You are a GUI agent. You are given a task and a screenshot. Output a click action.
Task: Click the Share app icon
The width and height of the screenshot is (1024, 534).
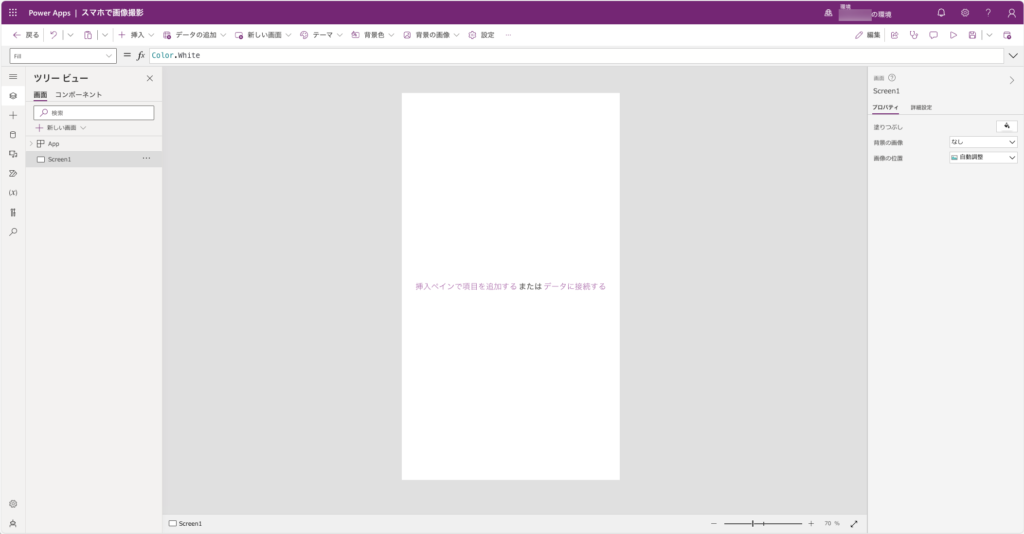[x=894, y=35]
